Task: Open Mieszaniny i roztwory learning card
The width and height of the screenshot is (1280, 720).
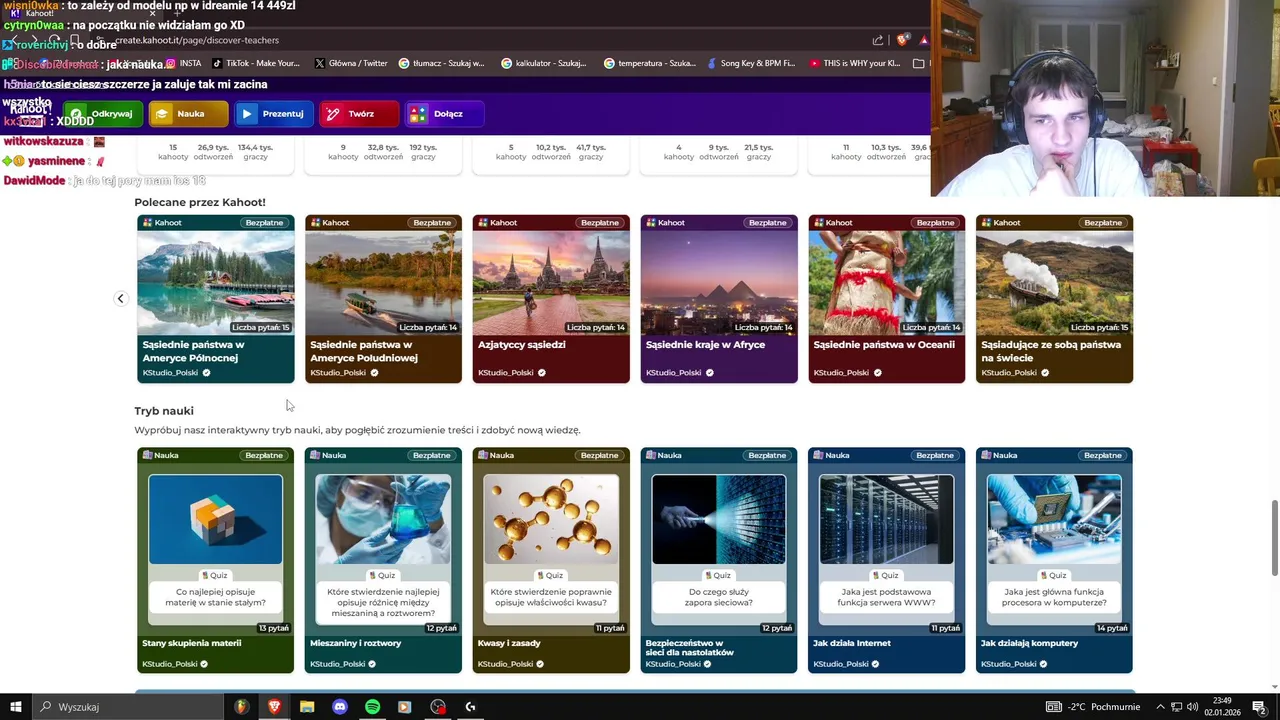Action: [x=383, y=560]
